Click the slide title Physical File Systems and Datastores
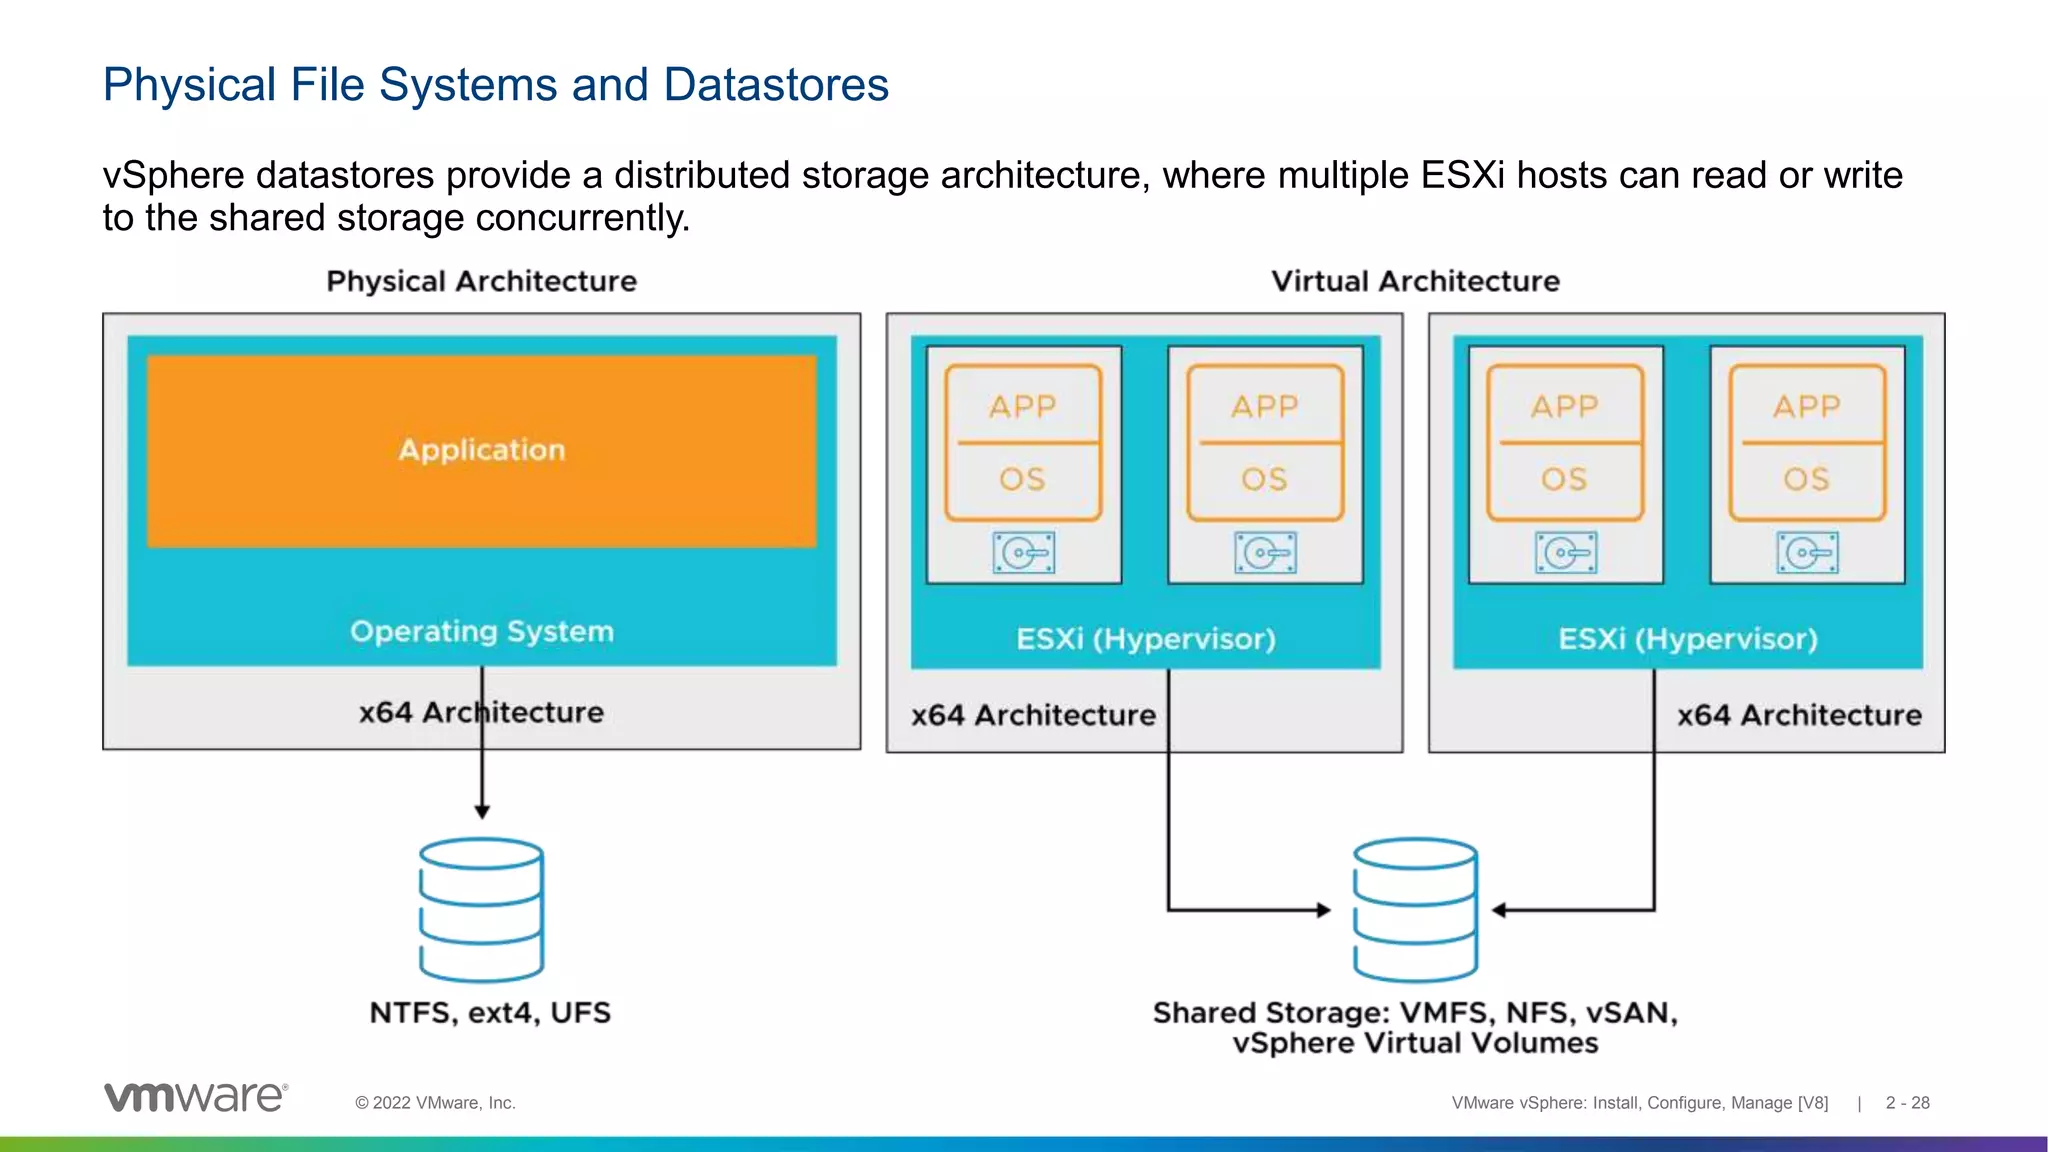Viewport: 2048px width, 1152px height. (495, 84)
